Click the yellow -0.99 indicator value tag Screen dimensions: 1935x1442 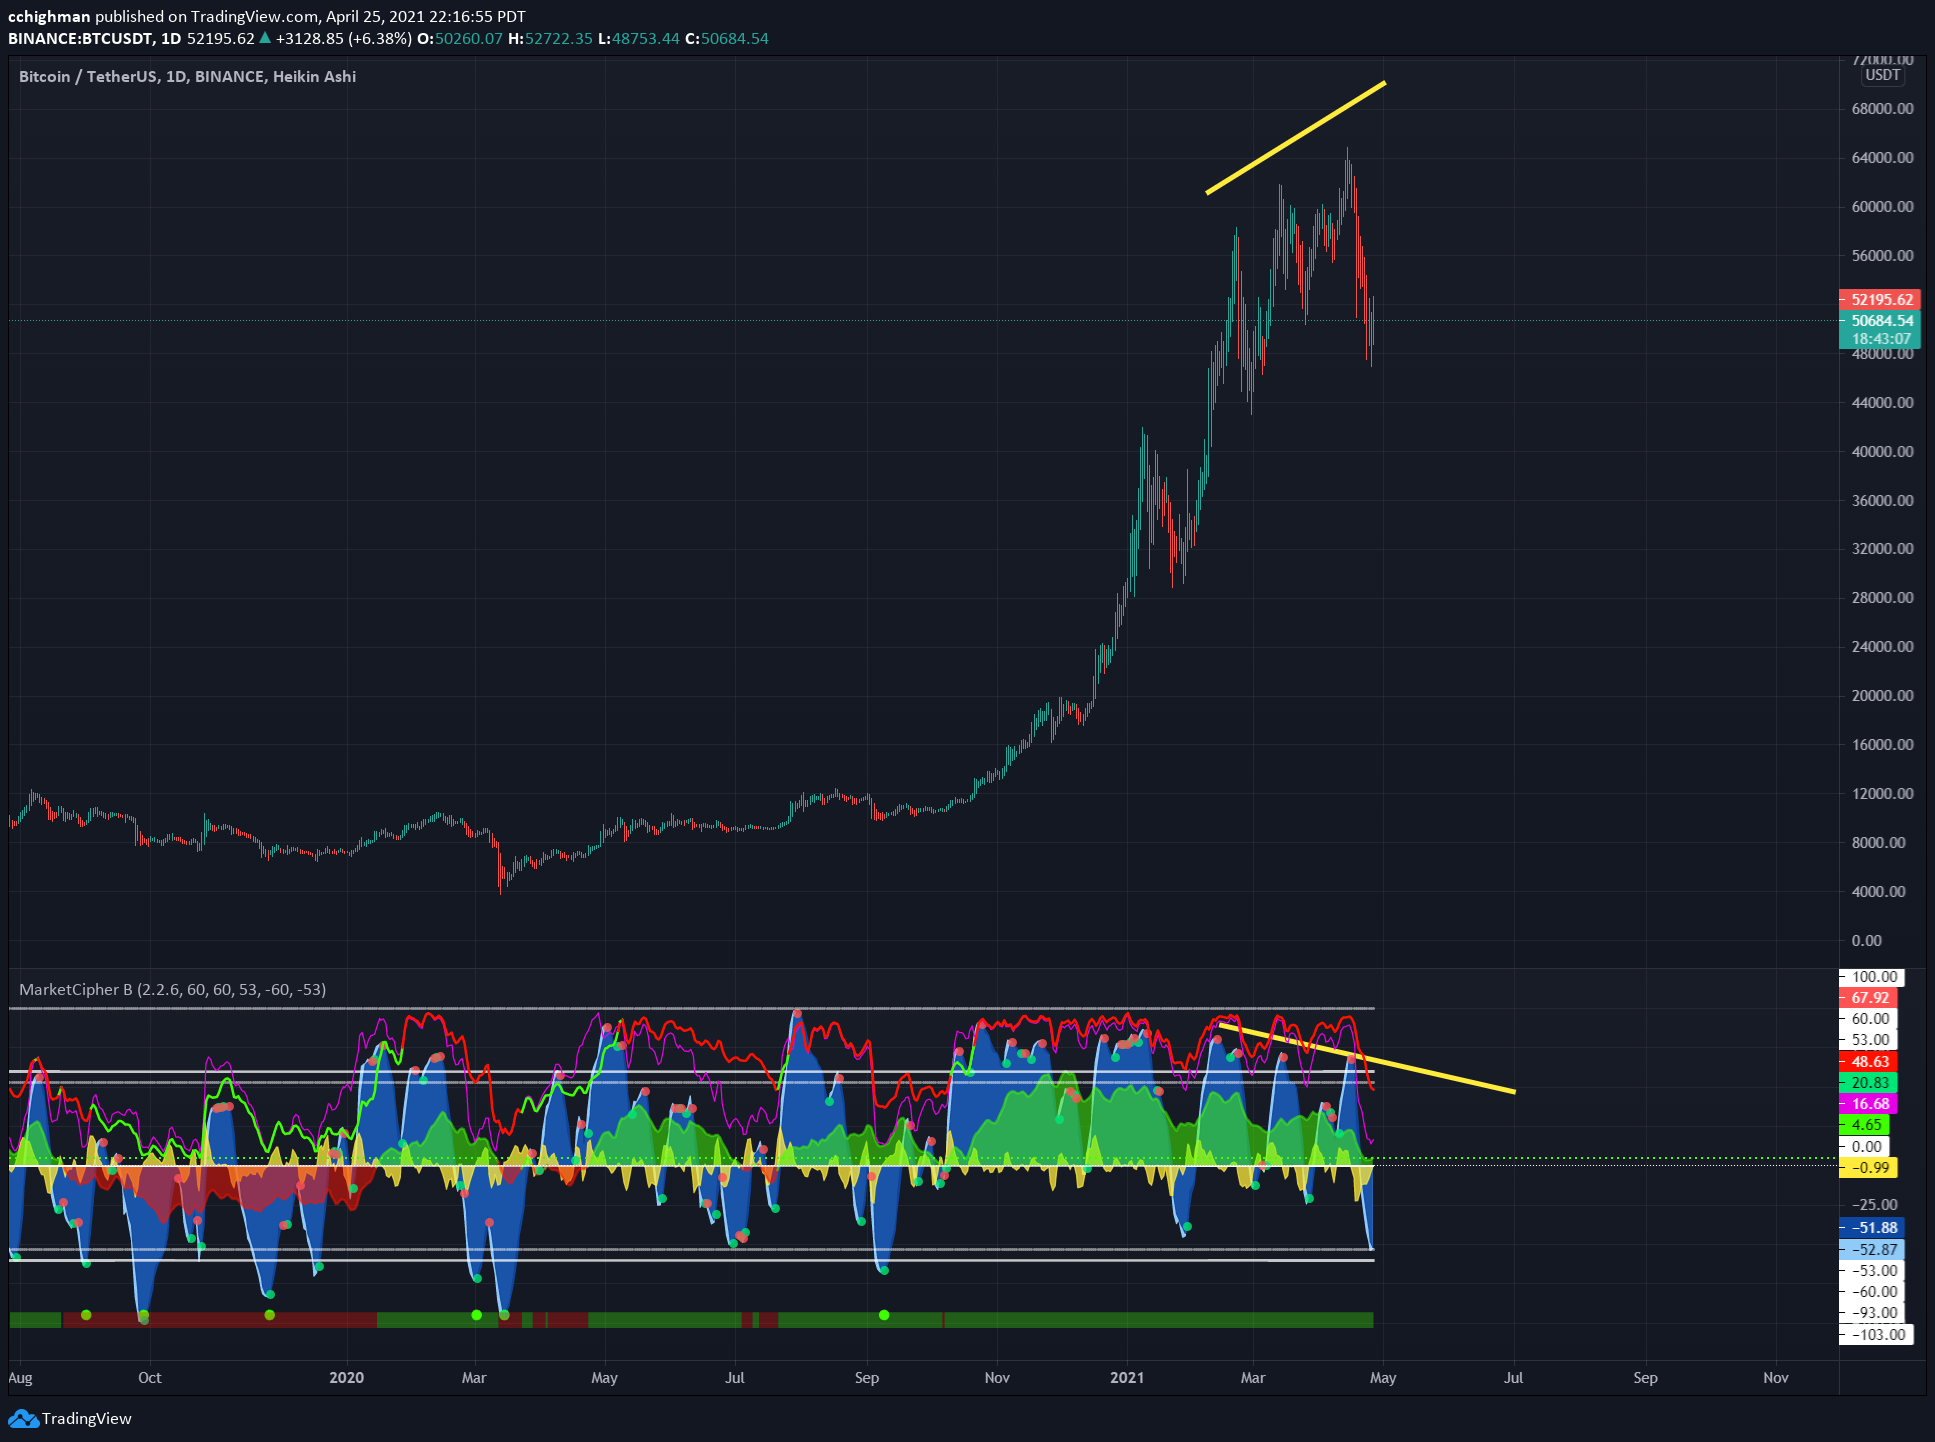pyautogui.click(x=1869, y=1167)
